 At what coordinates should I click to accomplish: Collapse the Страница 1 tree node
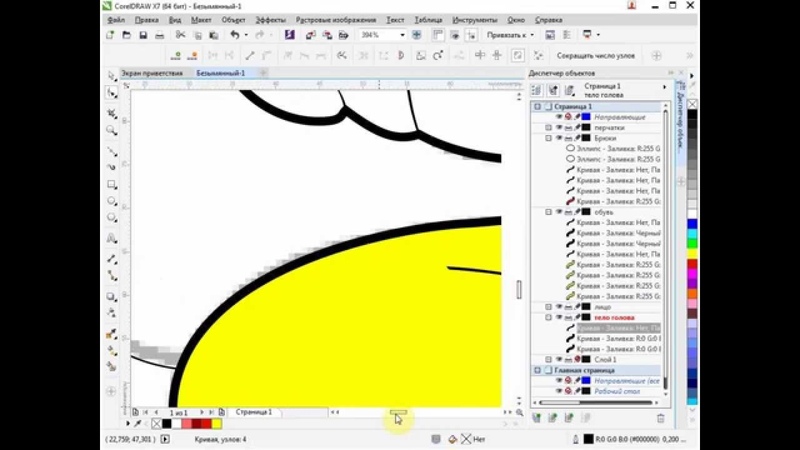(x=537, y=107)
